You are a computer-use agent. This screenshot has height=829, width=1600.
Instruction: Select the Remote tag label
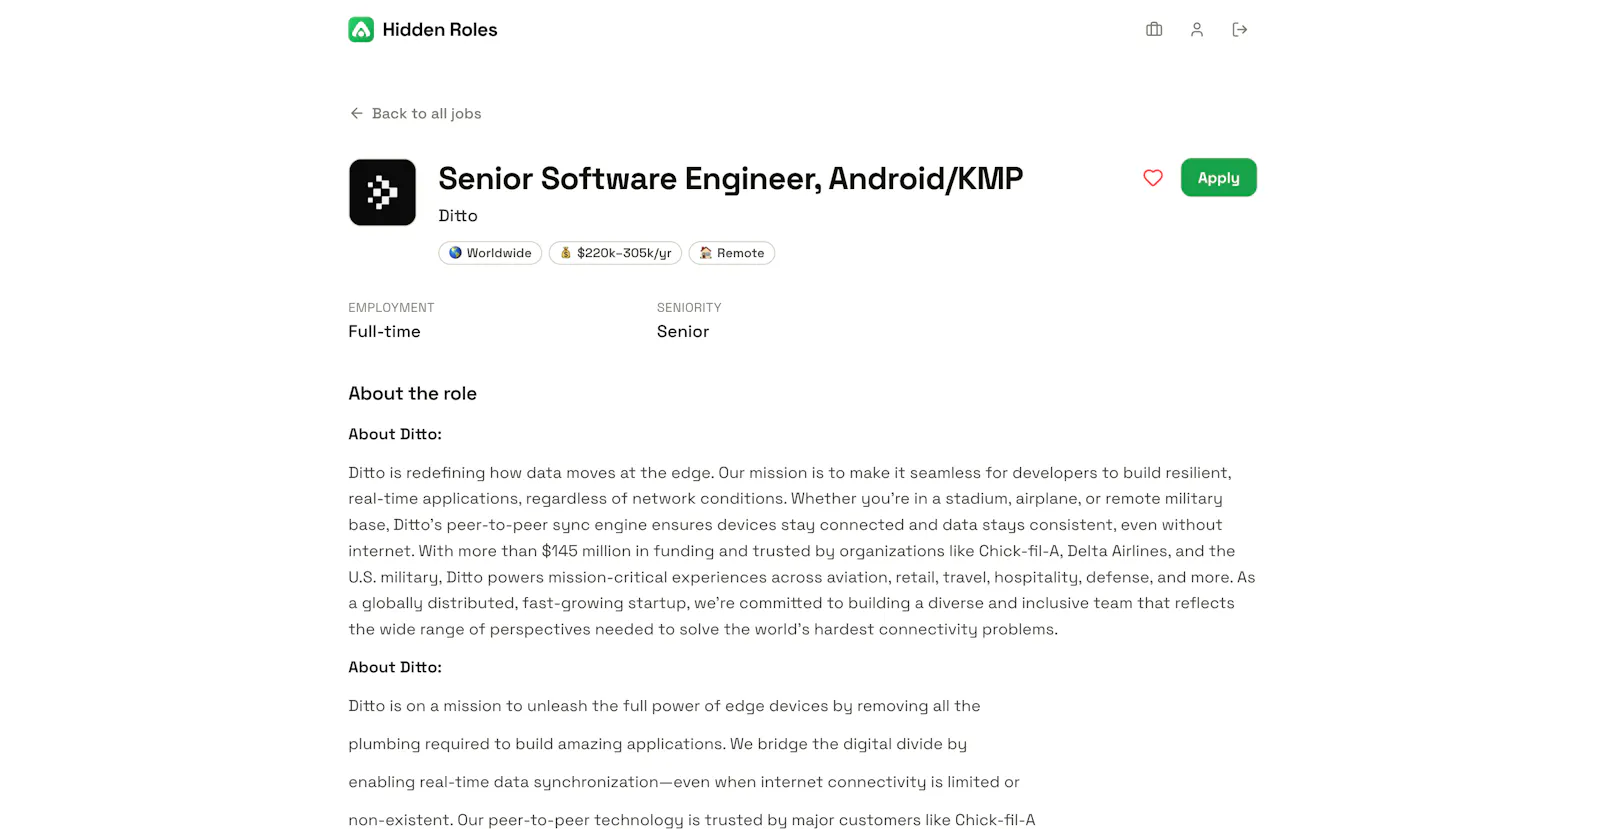coord(741,253)
